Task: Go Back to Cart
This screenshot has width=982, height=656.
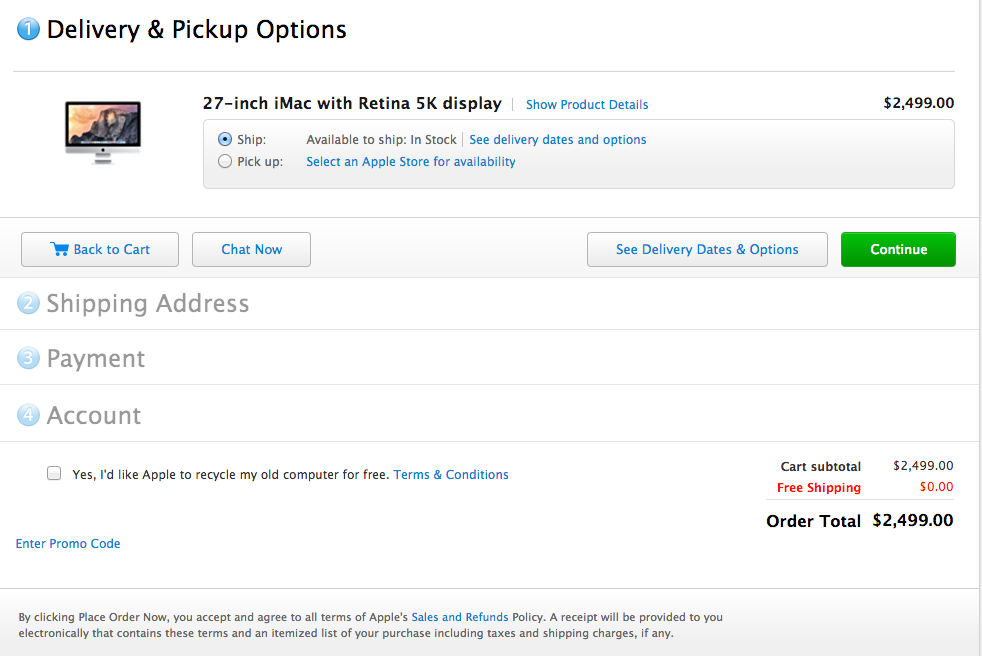Action: pyautogui.click(x=100, y=249)
